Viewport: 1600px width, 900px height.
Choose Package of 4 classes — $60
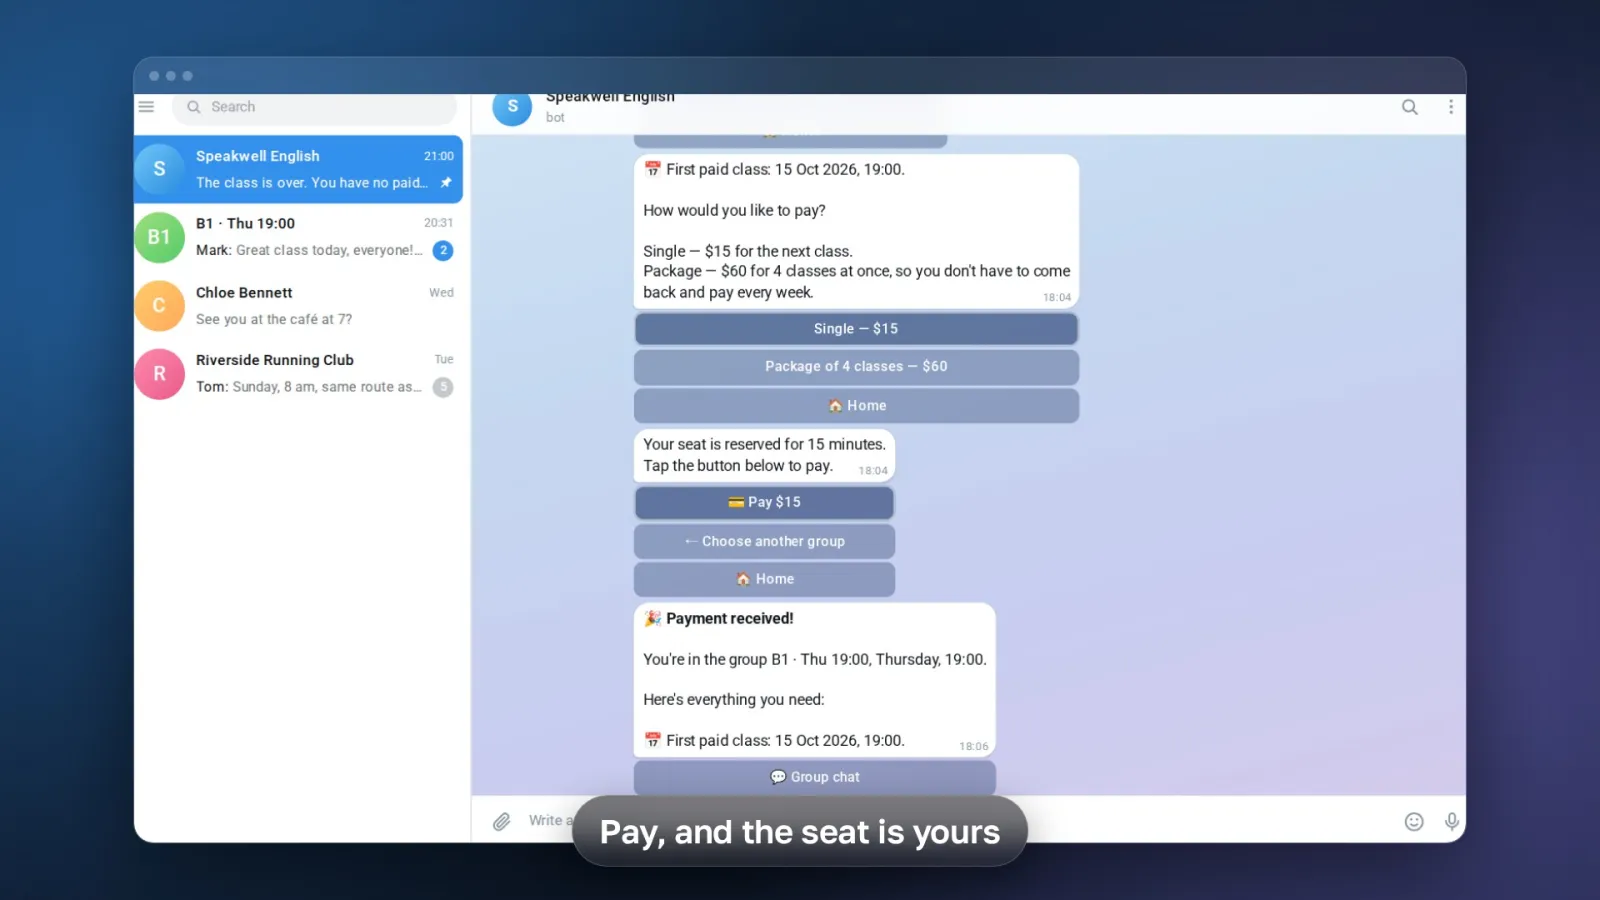click(856, 366)
